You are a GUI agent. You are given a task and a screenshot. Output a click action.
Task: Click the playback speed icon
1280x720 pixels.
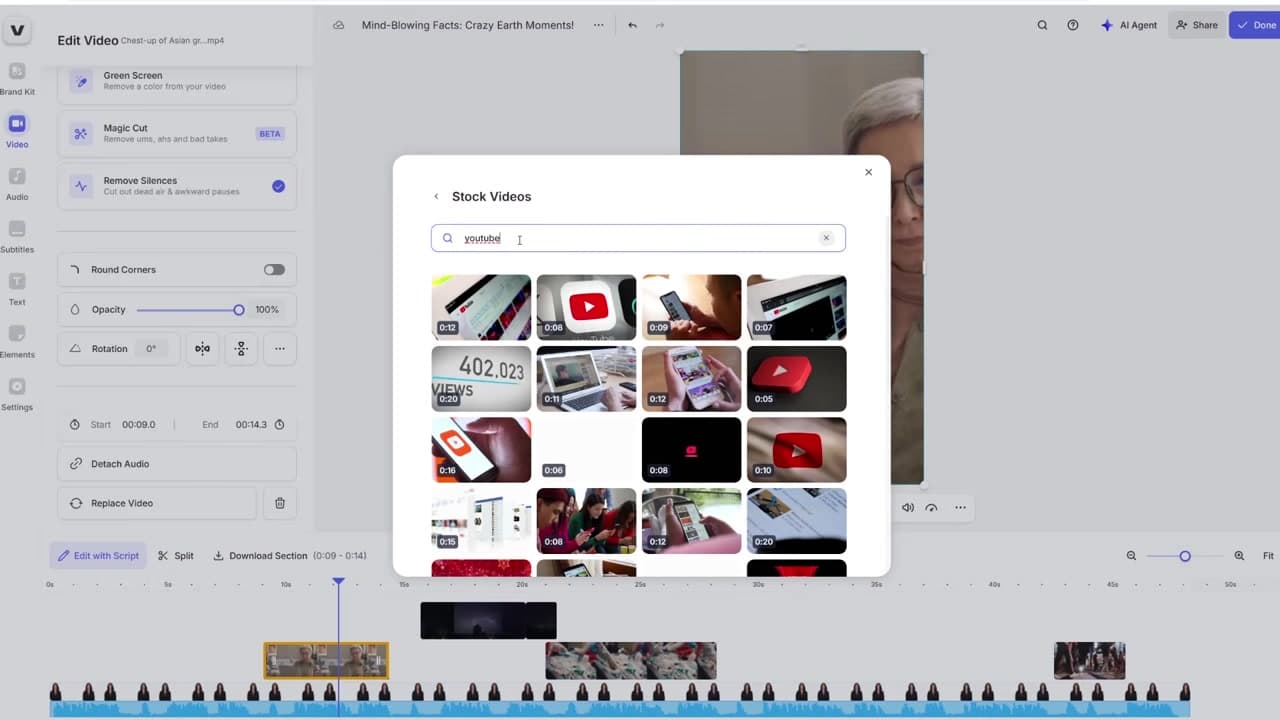pyautogui.click(x=931, y=508)
